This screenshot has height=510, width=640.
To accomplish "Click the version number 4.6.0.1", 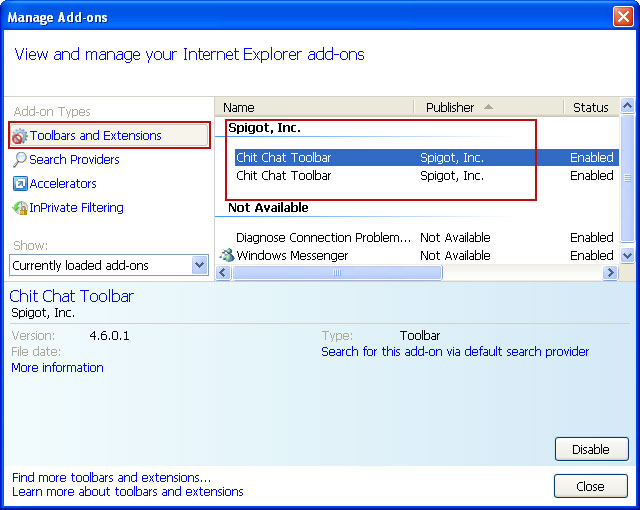I will point(109,336).
